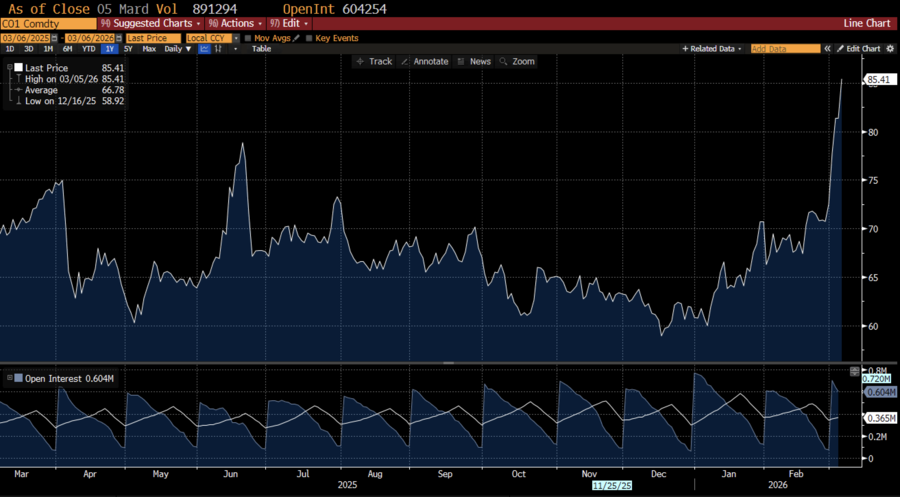Switch to the 5Y time range
900x497 pixels.
click(x=128, y=48)
